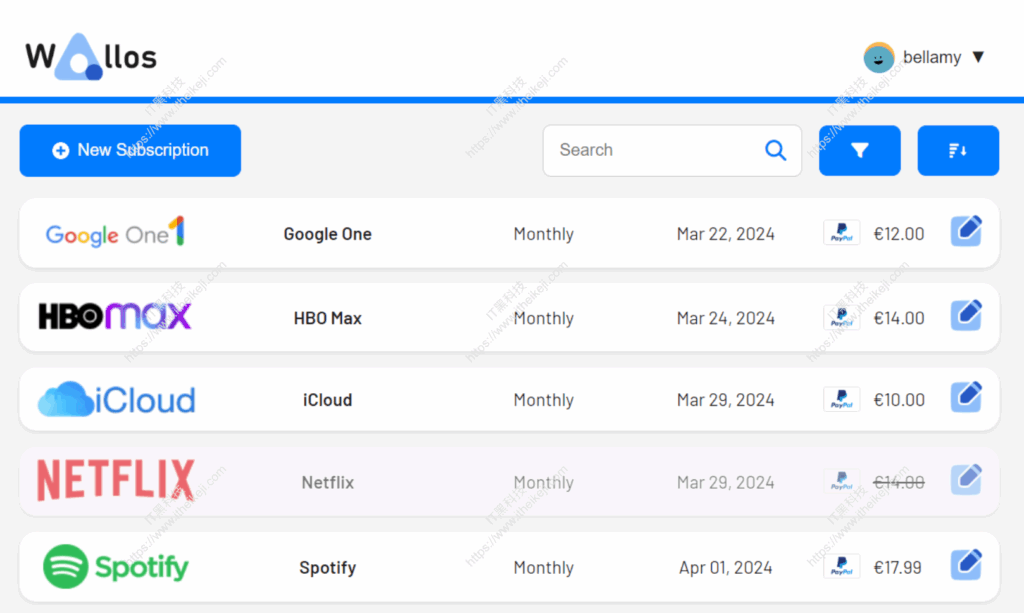Edit the Google One subscription

pos(965,232)
